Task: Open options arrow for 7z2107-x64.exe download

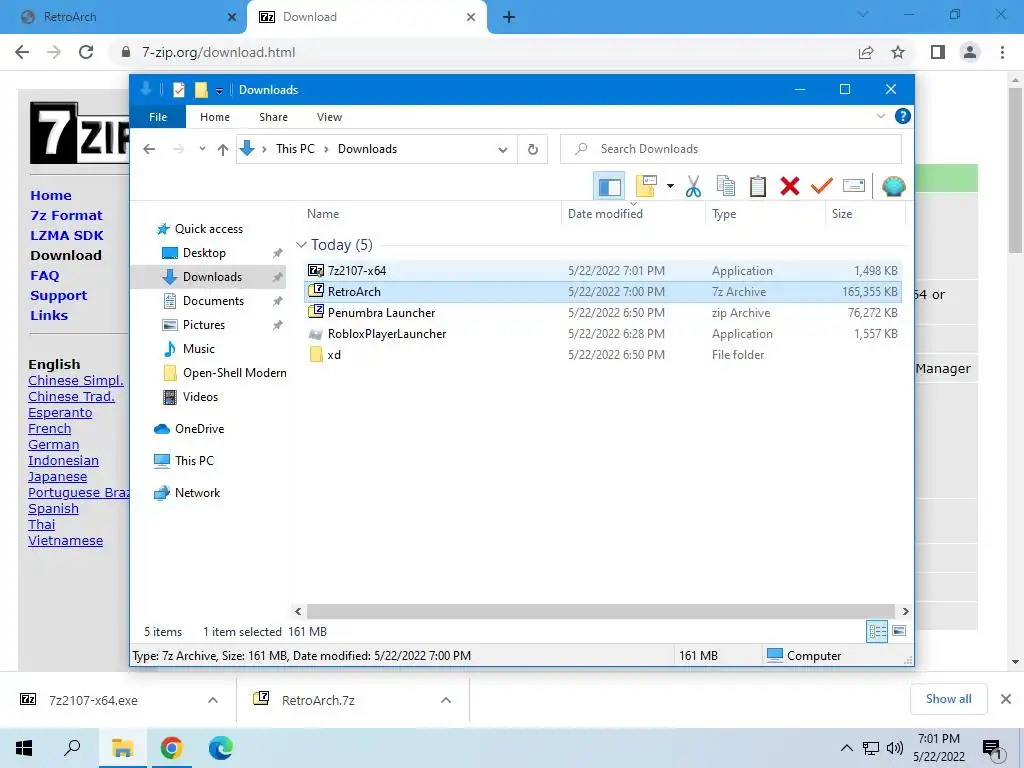Action: coord(213,700)
